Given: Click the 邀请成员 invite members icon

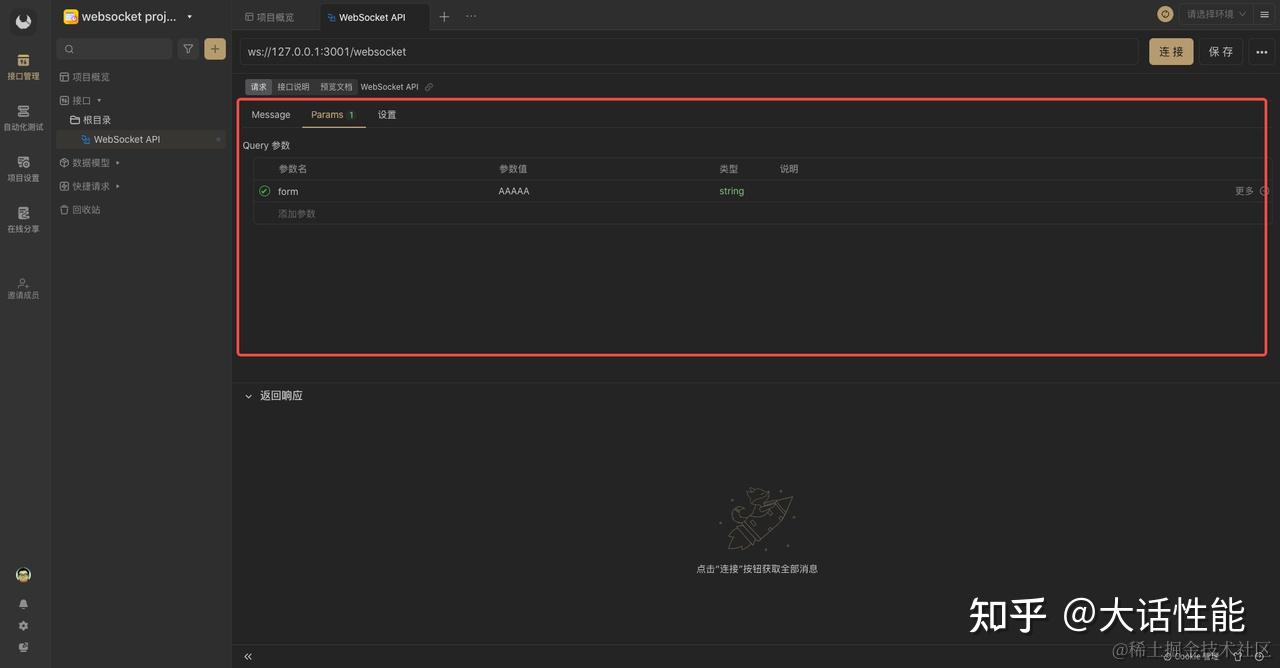Looking at the screenshot, I should click(x=23, y=288).
